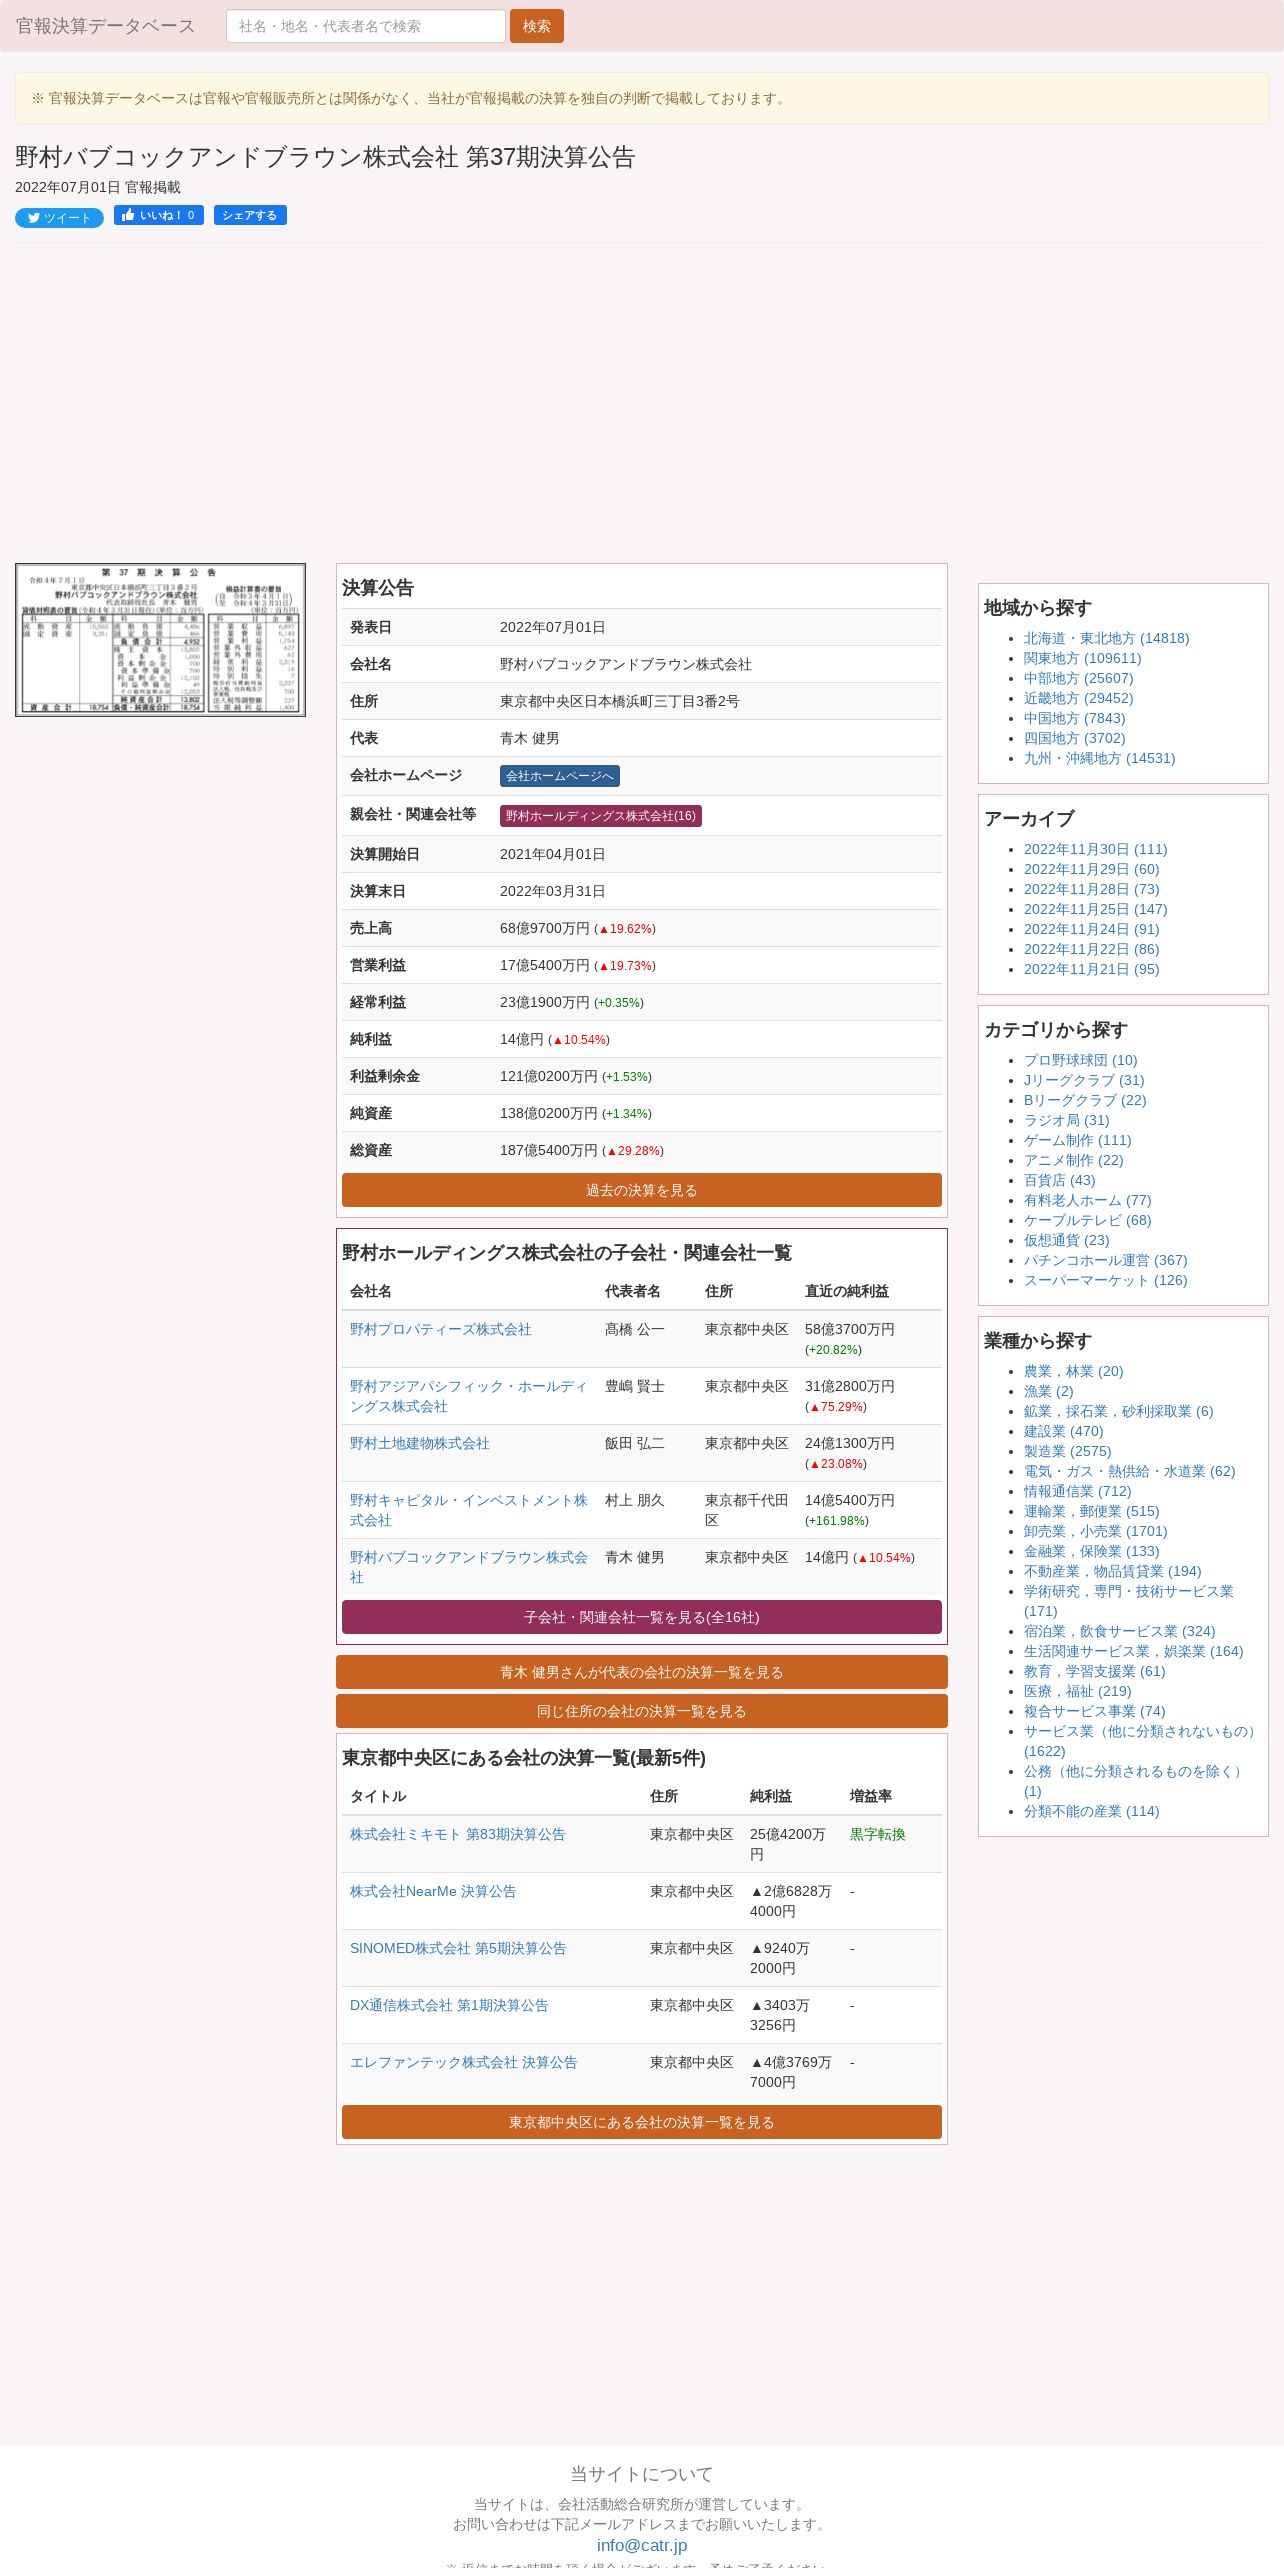This screenshot has width=1284, height=2568.
Task: Open エレファンテック株式会社 決算公告 link
Action: 464,2062
